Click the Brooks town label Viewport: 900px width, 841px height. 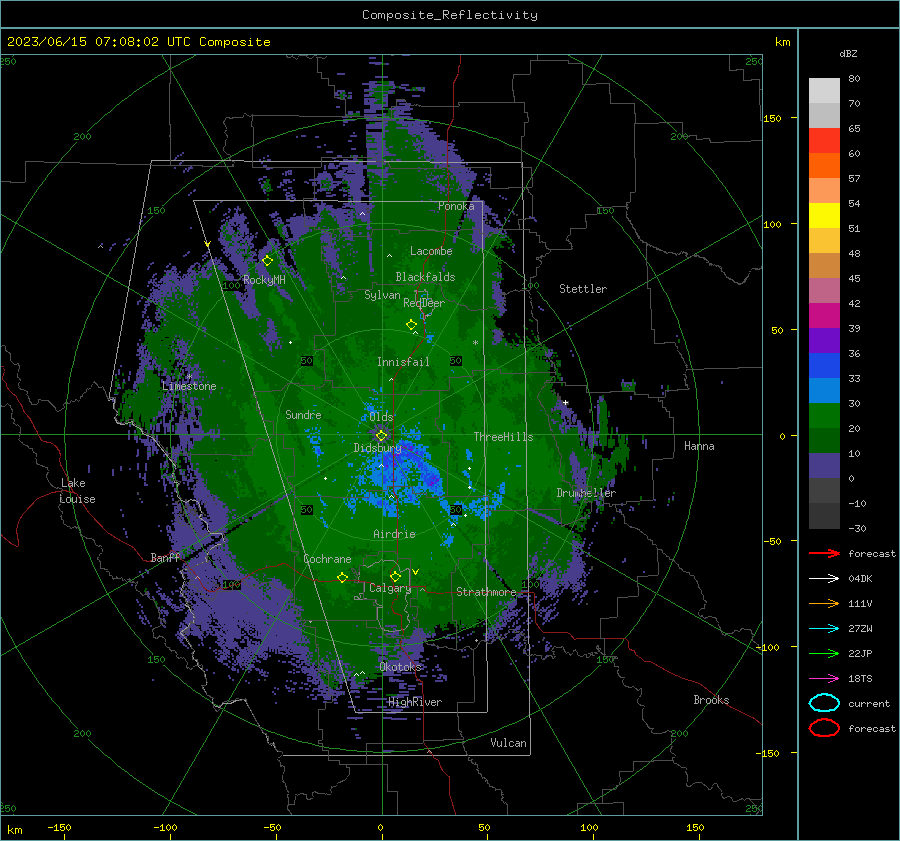pos(711,700)
